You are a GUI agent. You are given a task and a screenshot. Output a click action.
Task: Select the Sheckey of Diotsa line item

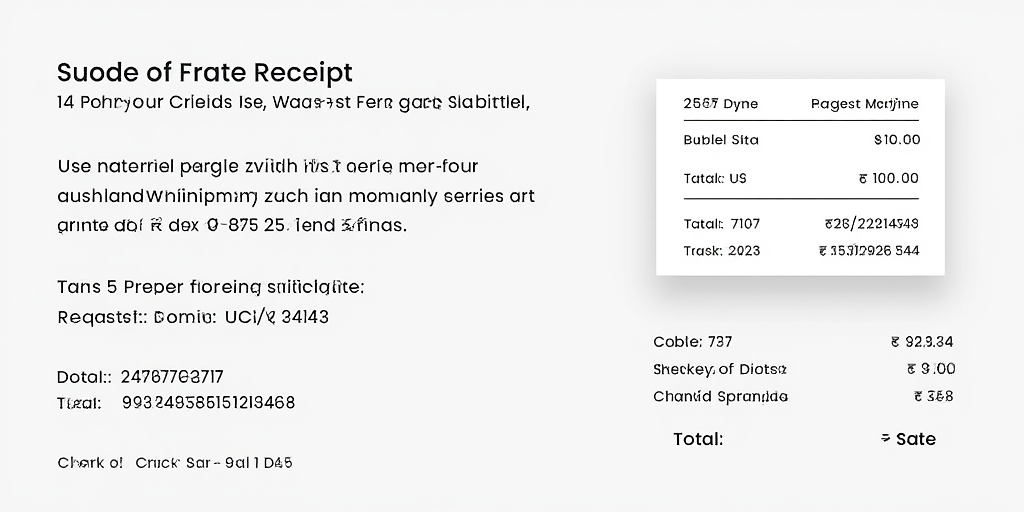[720, 370]
